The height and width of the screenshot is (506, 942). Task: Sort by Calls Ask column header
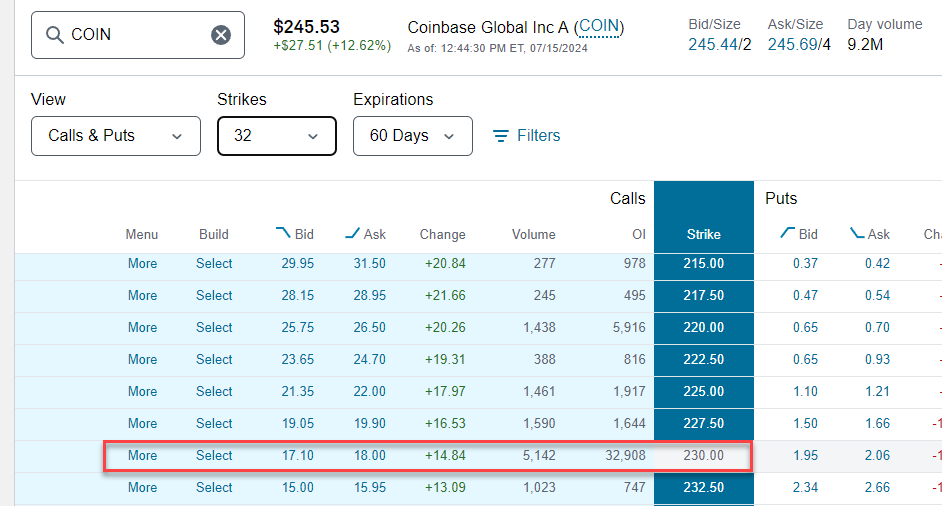point(365,234)
